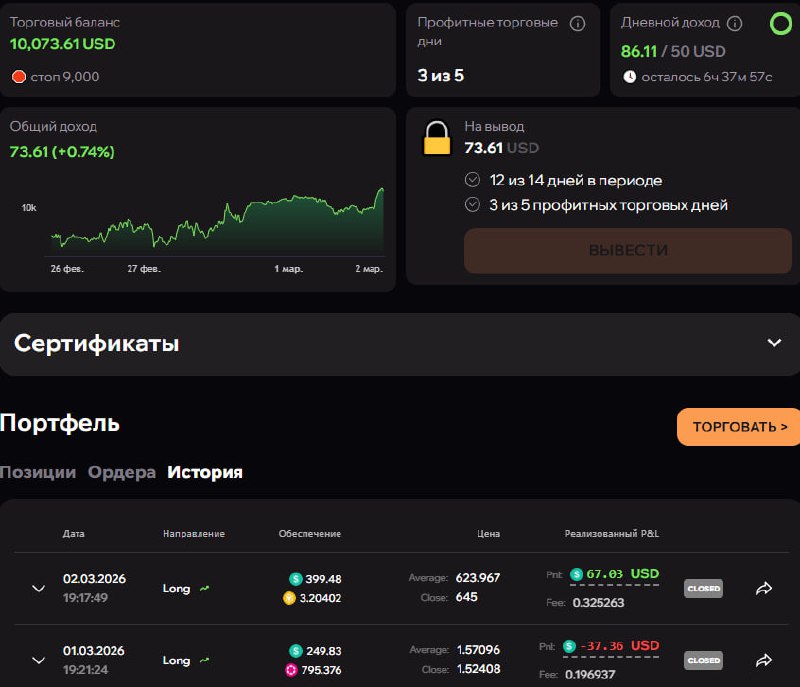The width and height of the screenshot is (800, 687).
Task: Switch to the Позиции tab
Action: tap(38, 472)
